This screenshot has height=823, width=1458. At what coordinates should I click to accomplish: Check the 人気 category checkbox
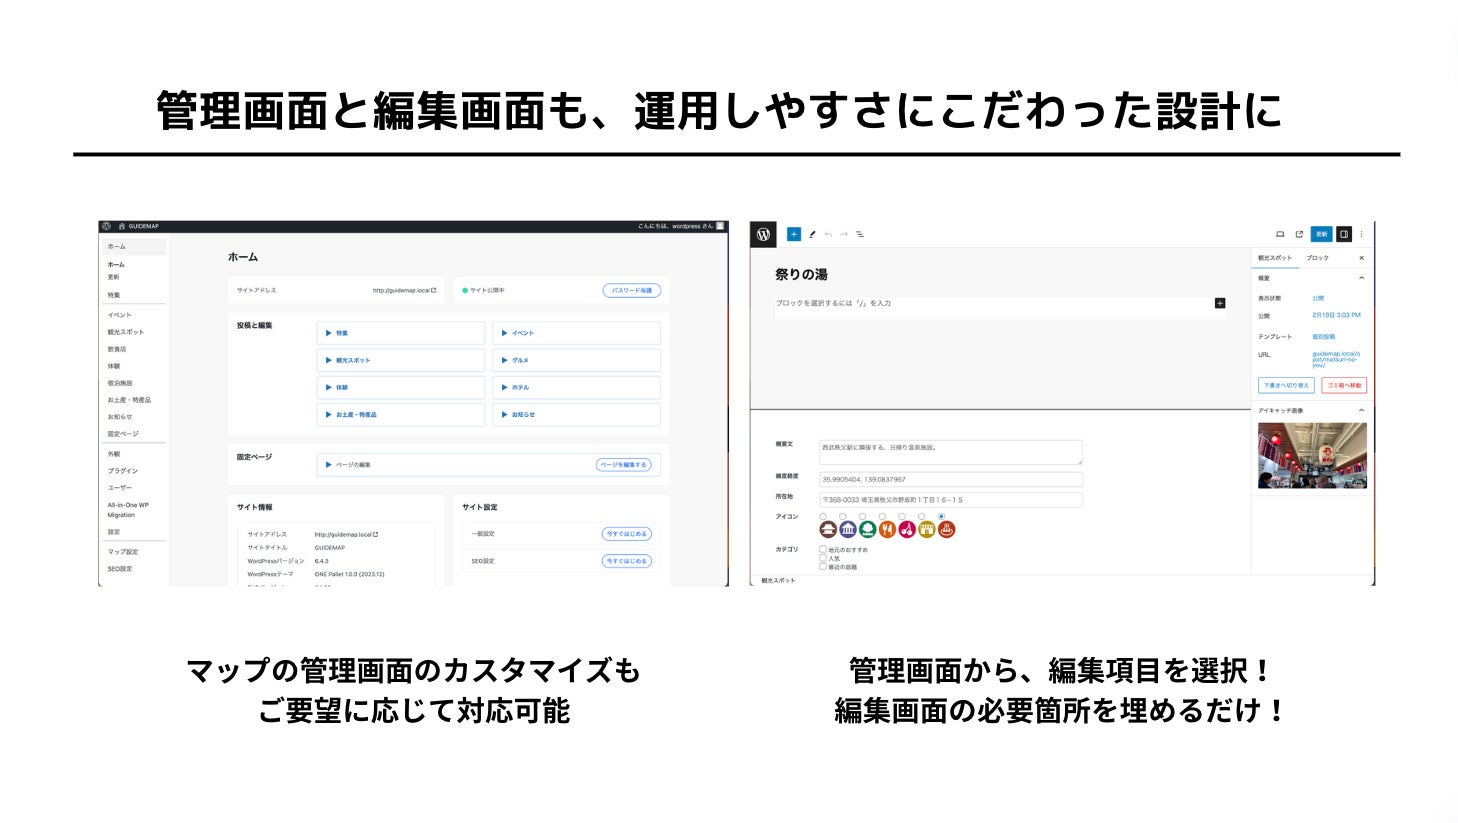click(x=823, y=558)
